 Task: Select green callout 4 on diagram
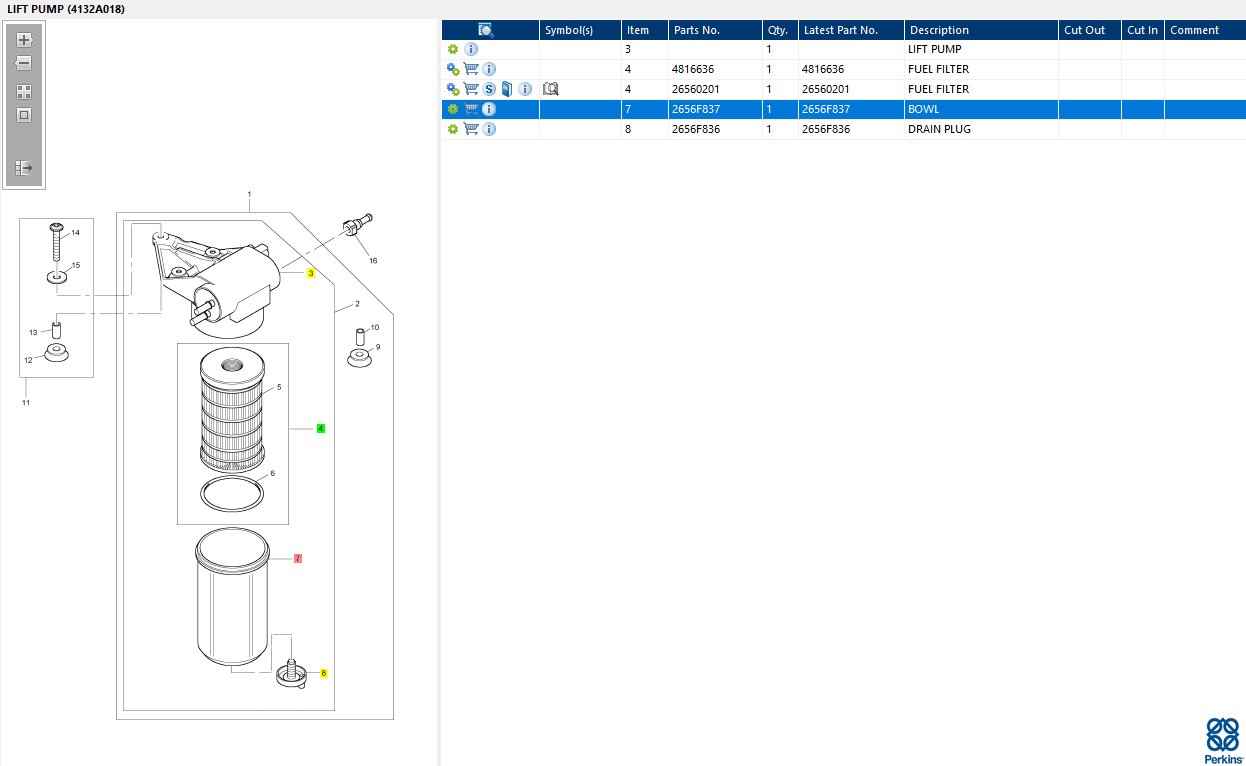[x=321, y=428]
